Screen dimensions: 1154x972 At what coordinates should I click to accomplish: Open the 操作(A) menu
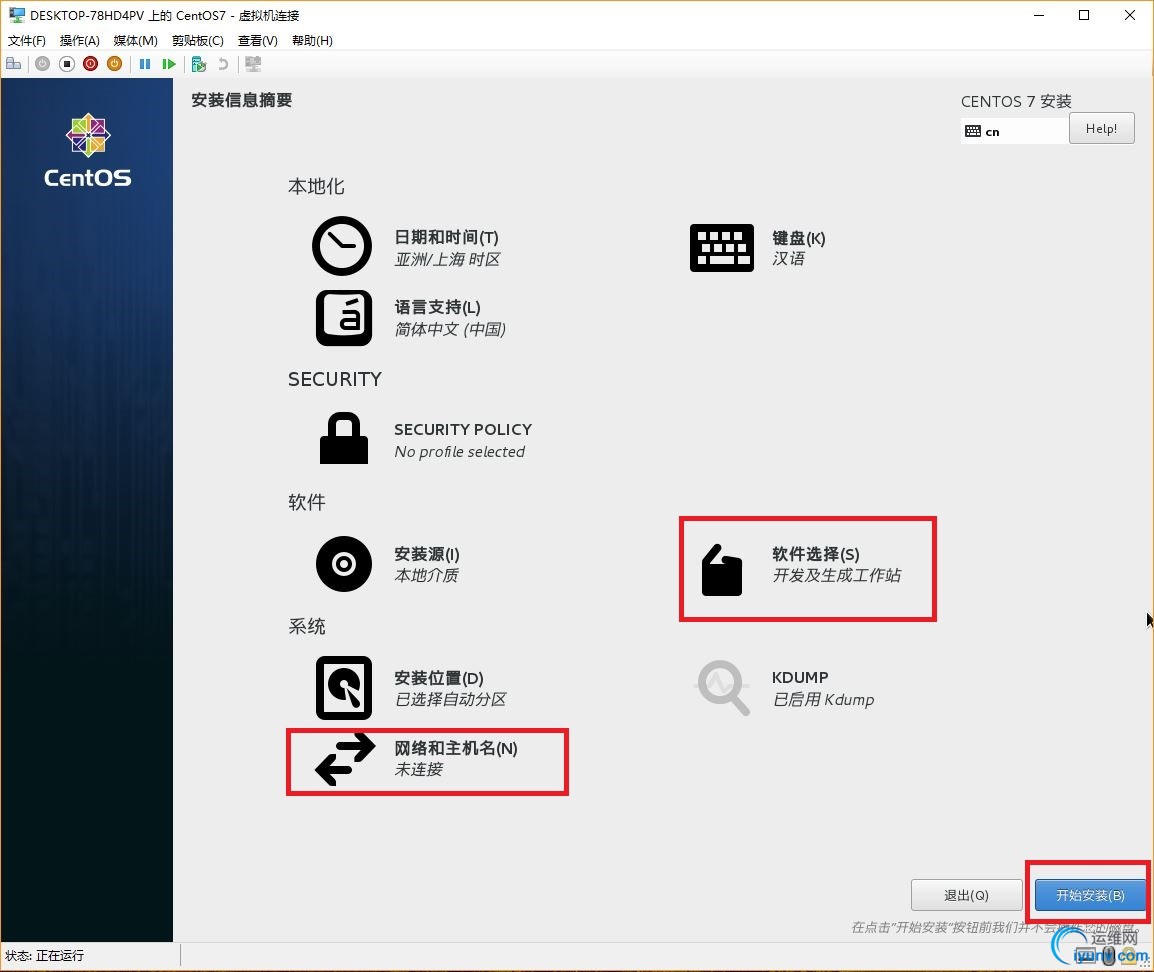coord(79,40)
